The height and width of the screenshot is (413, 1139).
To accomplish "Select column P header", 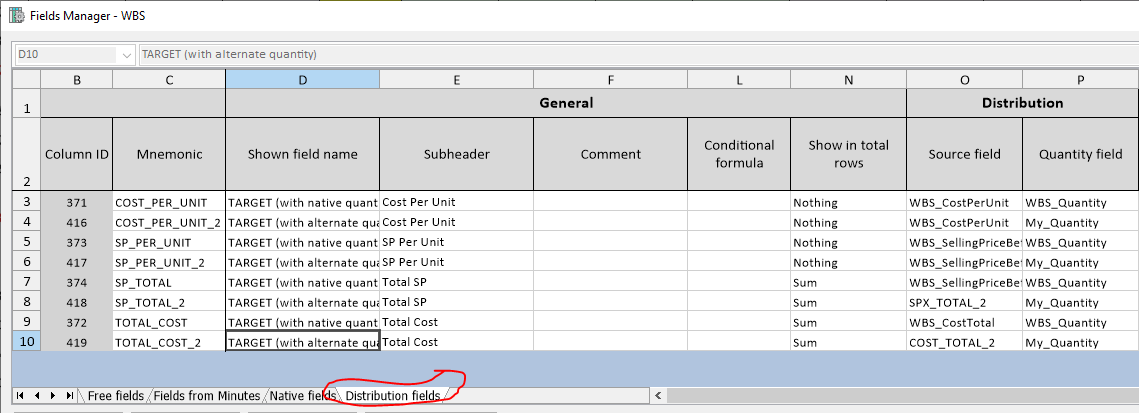I will click(1080, 78).
